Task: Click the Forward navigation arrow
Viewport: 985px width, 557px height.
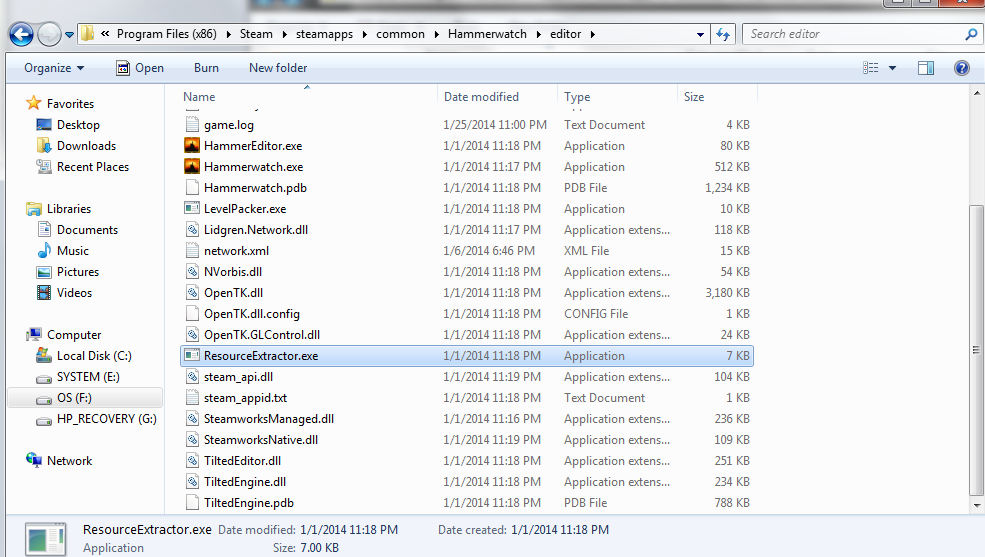Action: [49, 34]
